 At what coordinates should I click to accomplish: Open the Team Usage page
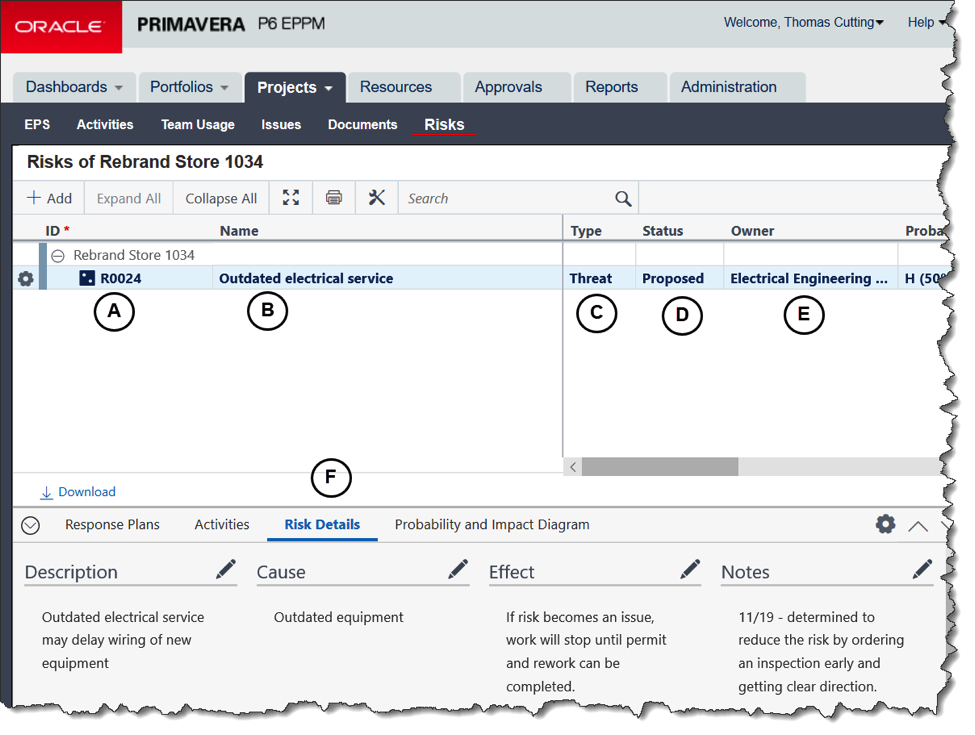click(198, 124)
